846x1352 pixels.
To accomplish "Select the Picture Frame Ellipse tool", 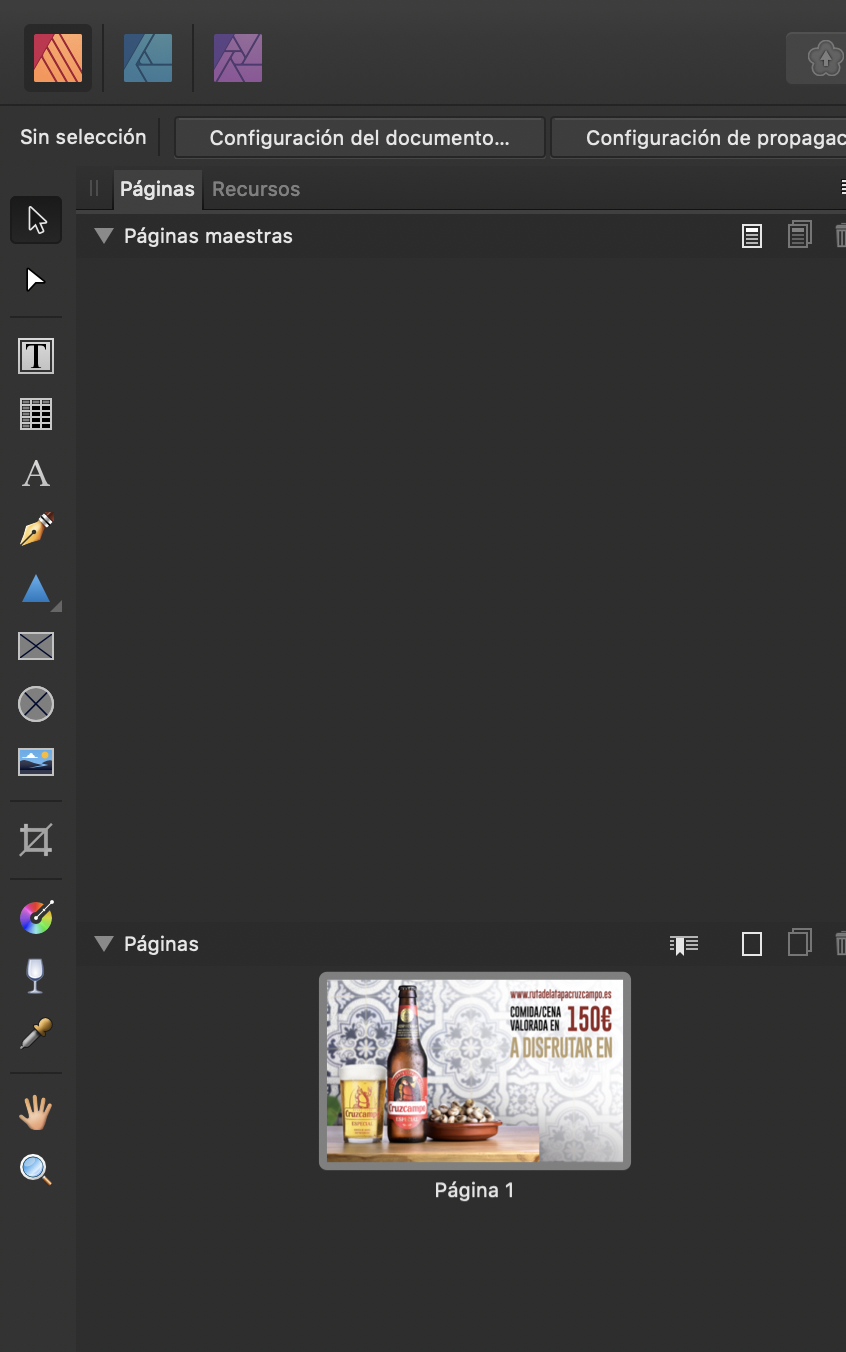I will 36,704.
